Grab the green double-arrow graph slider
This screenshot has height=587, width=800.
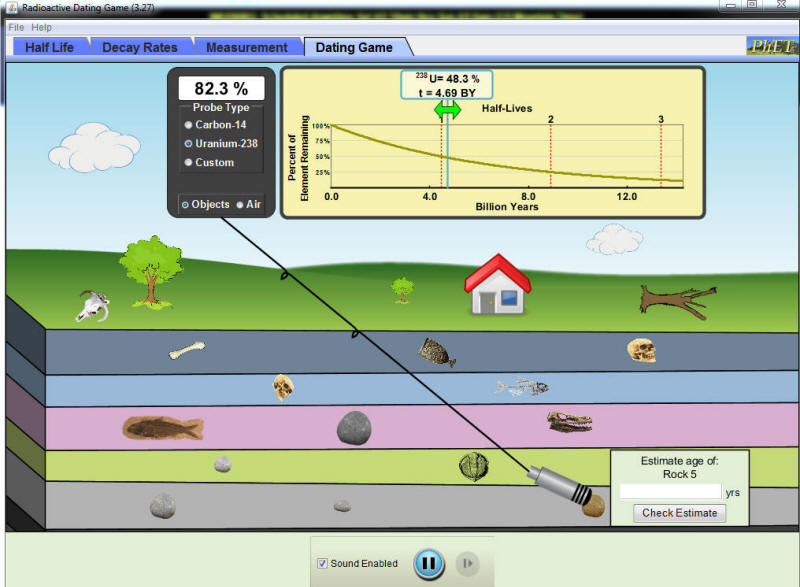[x=447, y=109]
